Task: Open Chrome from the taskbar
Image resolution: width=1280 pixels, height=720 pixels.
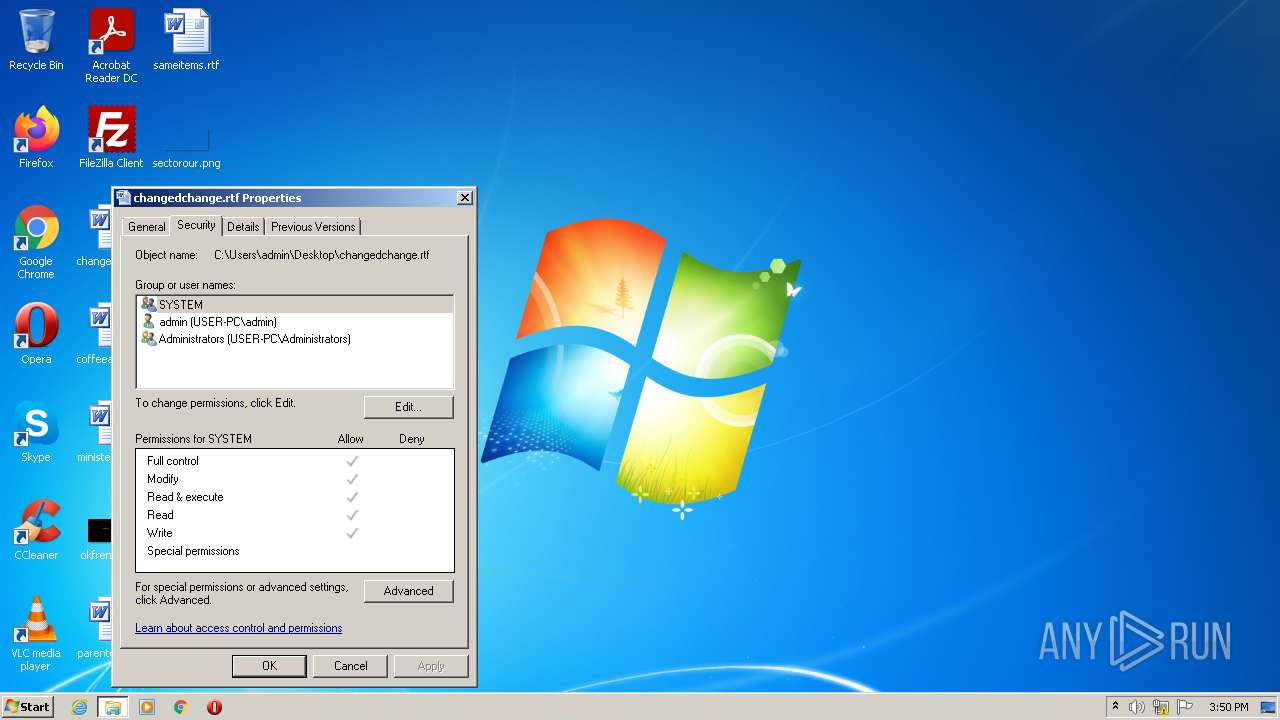Action: click(x=181, y=707)
